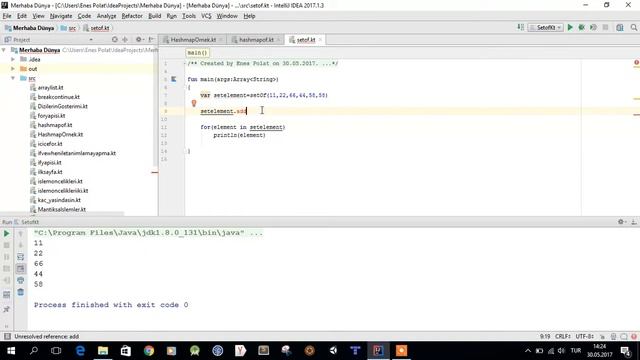The width and height of the screenshot is (640, 360).
Task: Collapse all in the Project panel
Action: point(125,40)
